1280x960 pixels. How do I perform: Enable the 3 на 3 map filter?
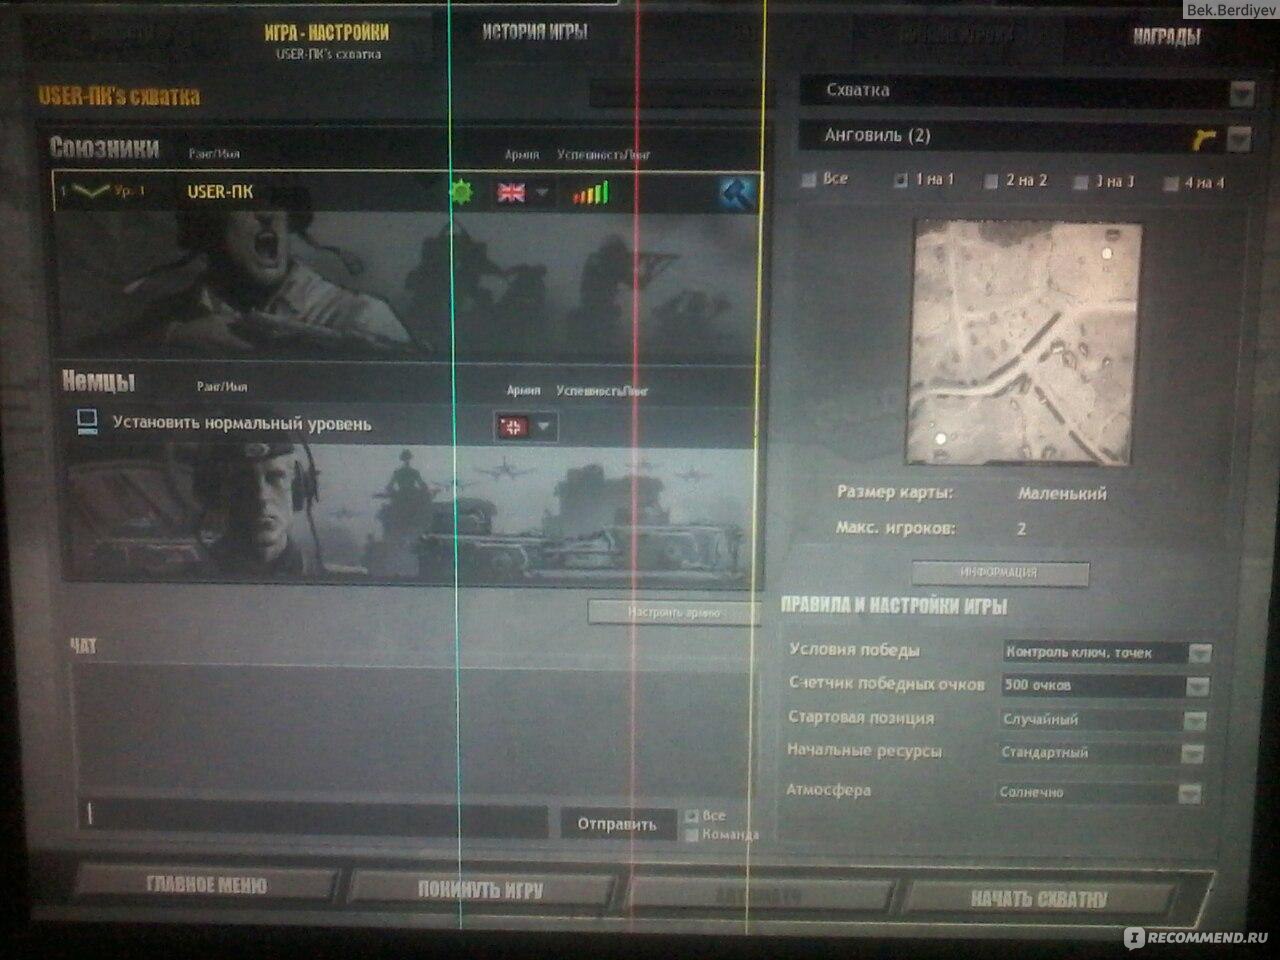pyautogui.click(x=1080, y=183)
